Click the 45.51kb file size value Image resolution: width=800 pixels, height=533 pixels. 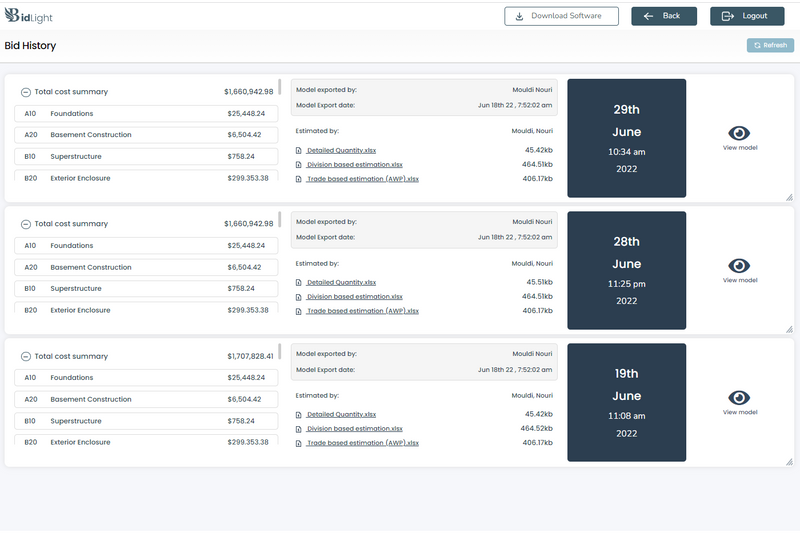point(540,282)
